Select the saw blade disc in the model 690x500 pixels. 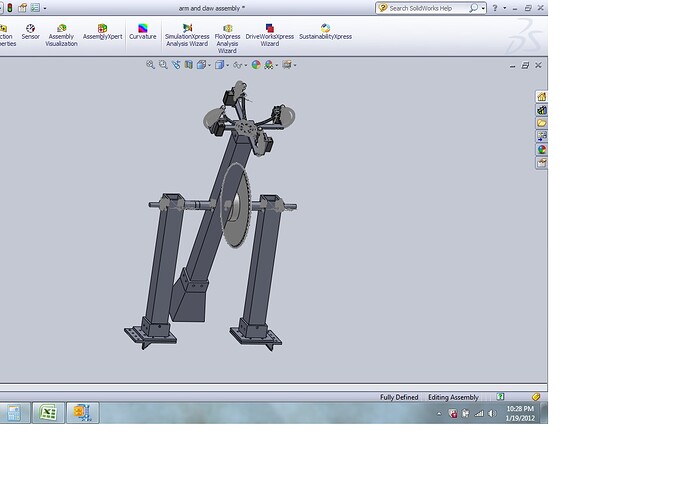coord(235,206)
